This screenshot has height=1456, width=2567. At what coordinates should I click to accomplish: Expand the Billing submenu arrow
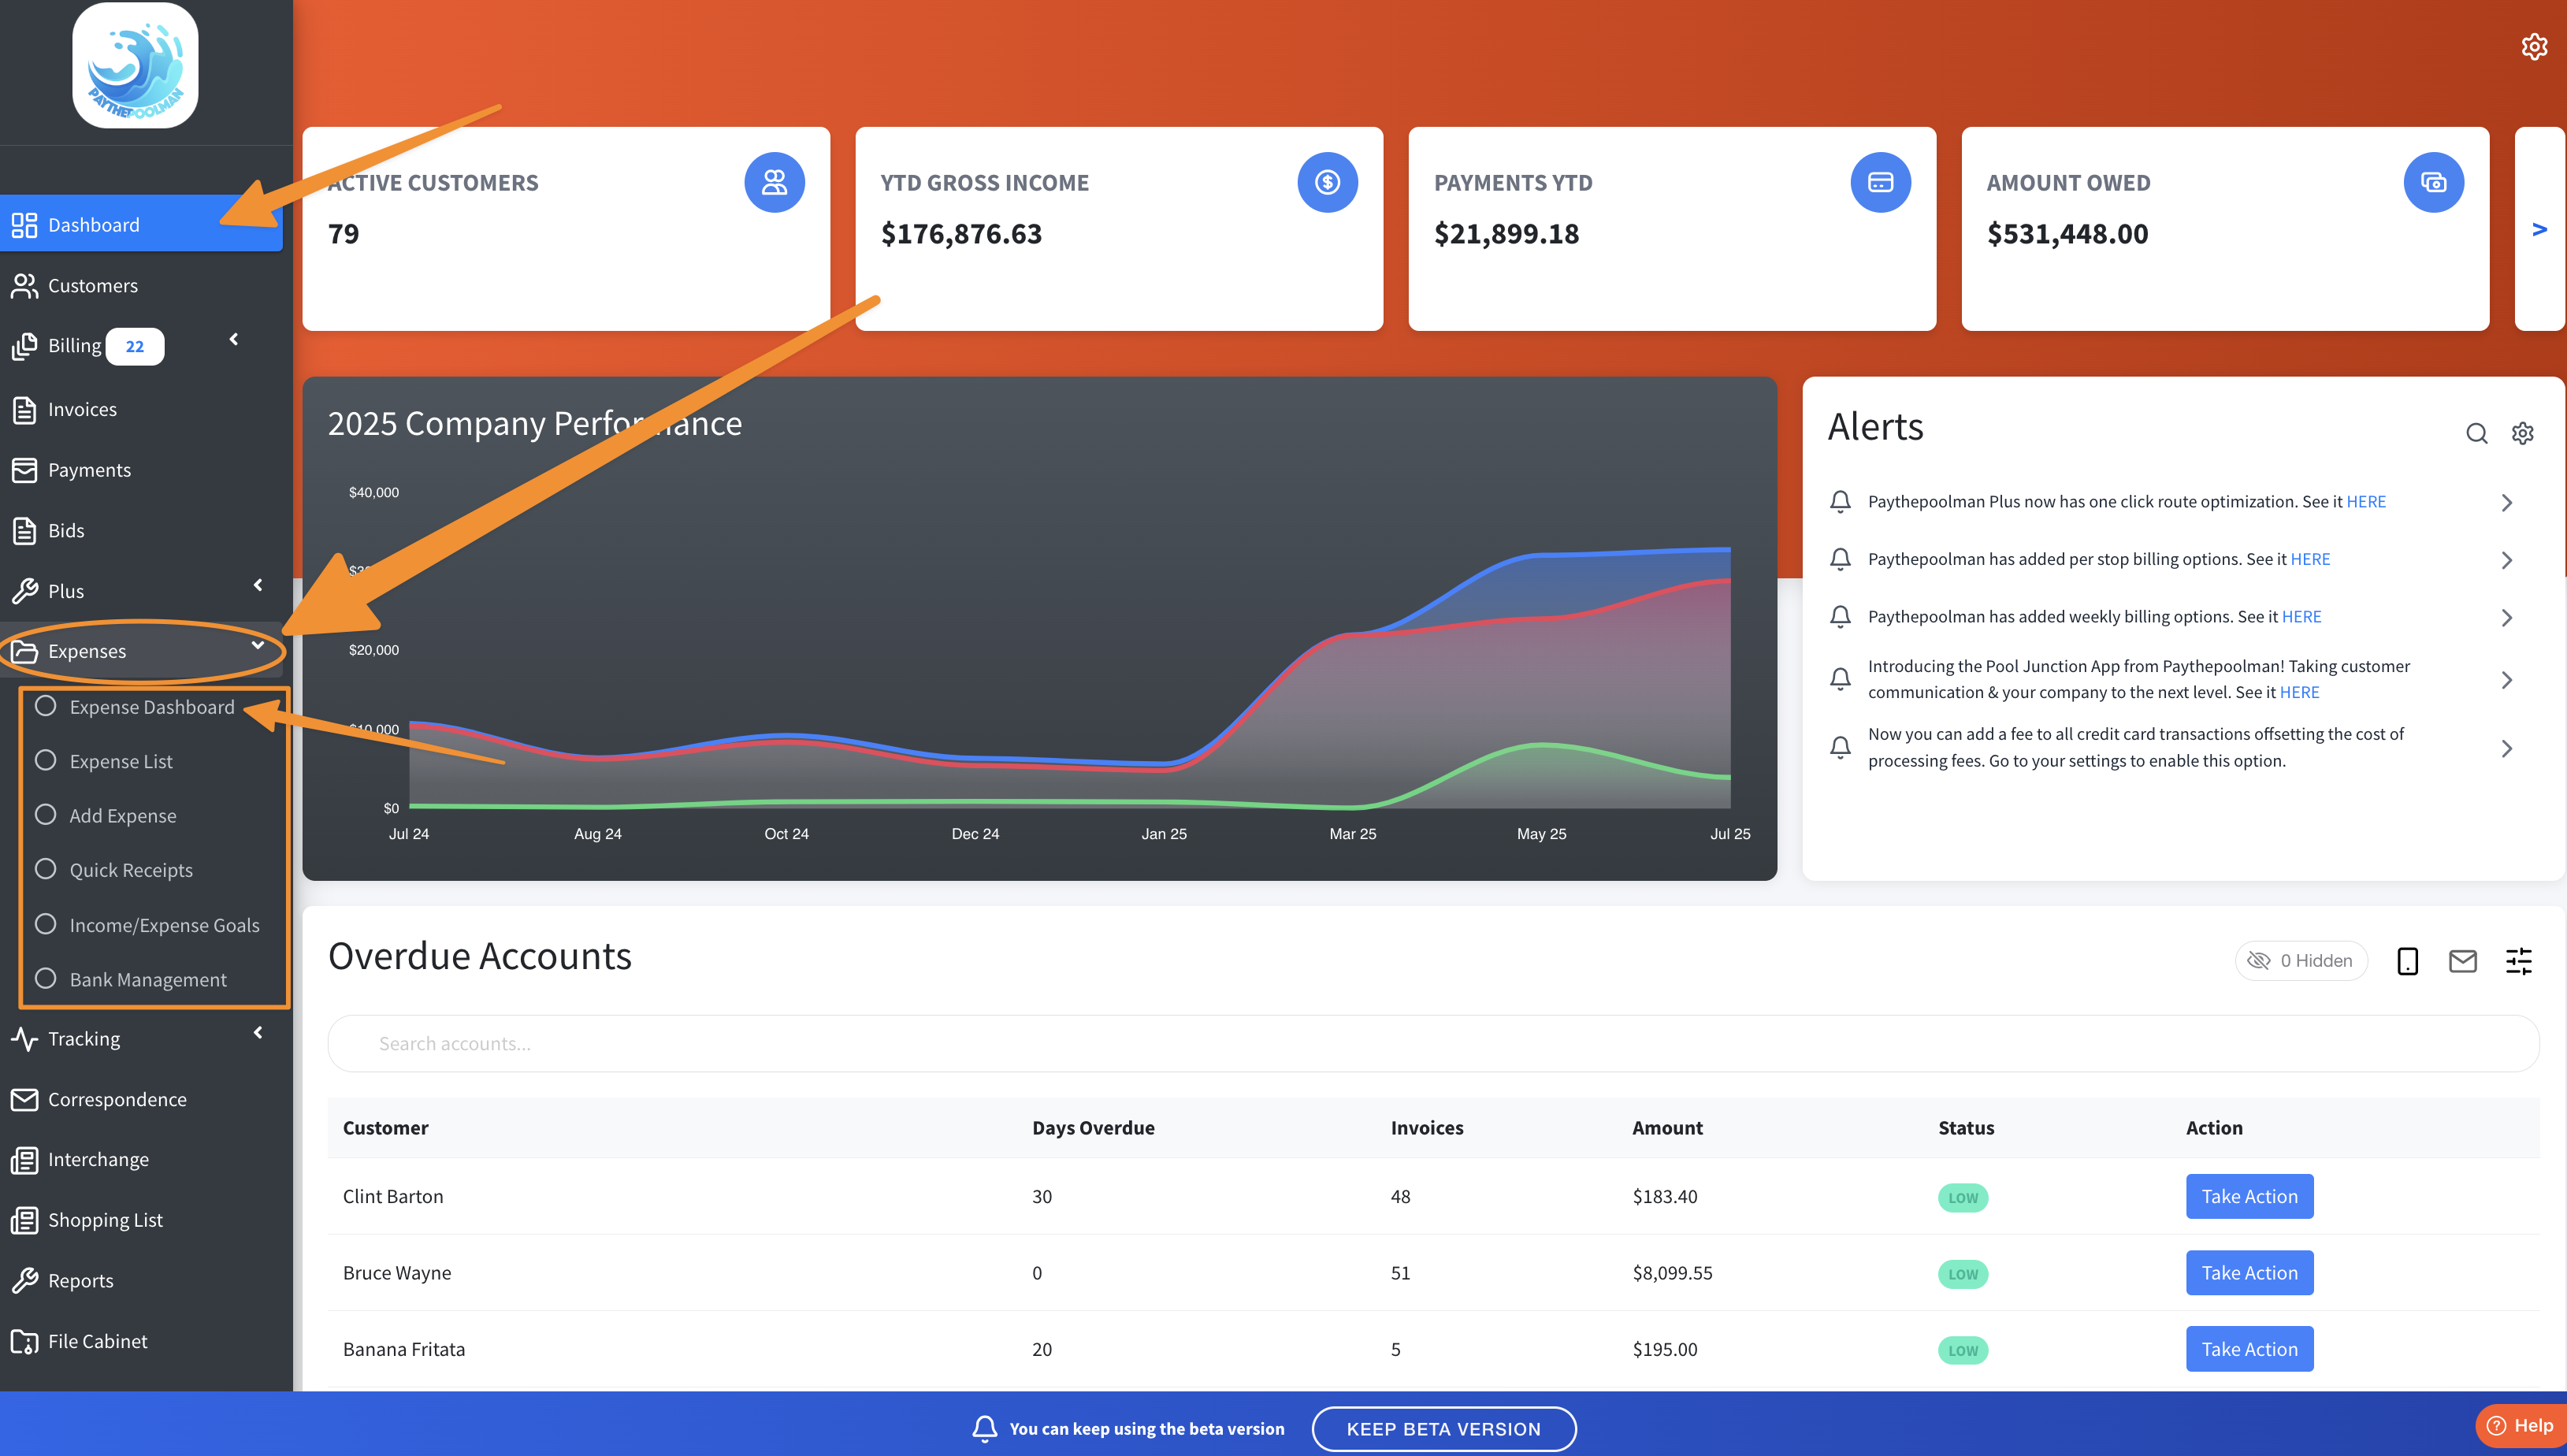[x=234, y=339]
